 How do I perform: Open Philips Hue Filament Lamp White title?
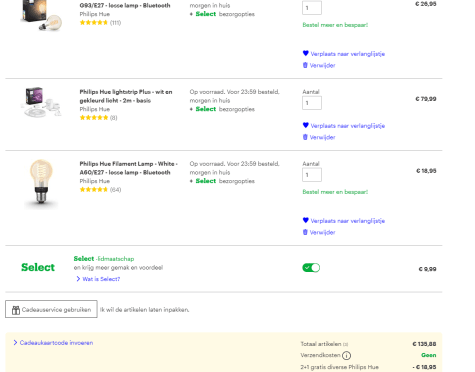tap(128, 168)
